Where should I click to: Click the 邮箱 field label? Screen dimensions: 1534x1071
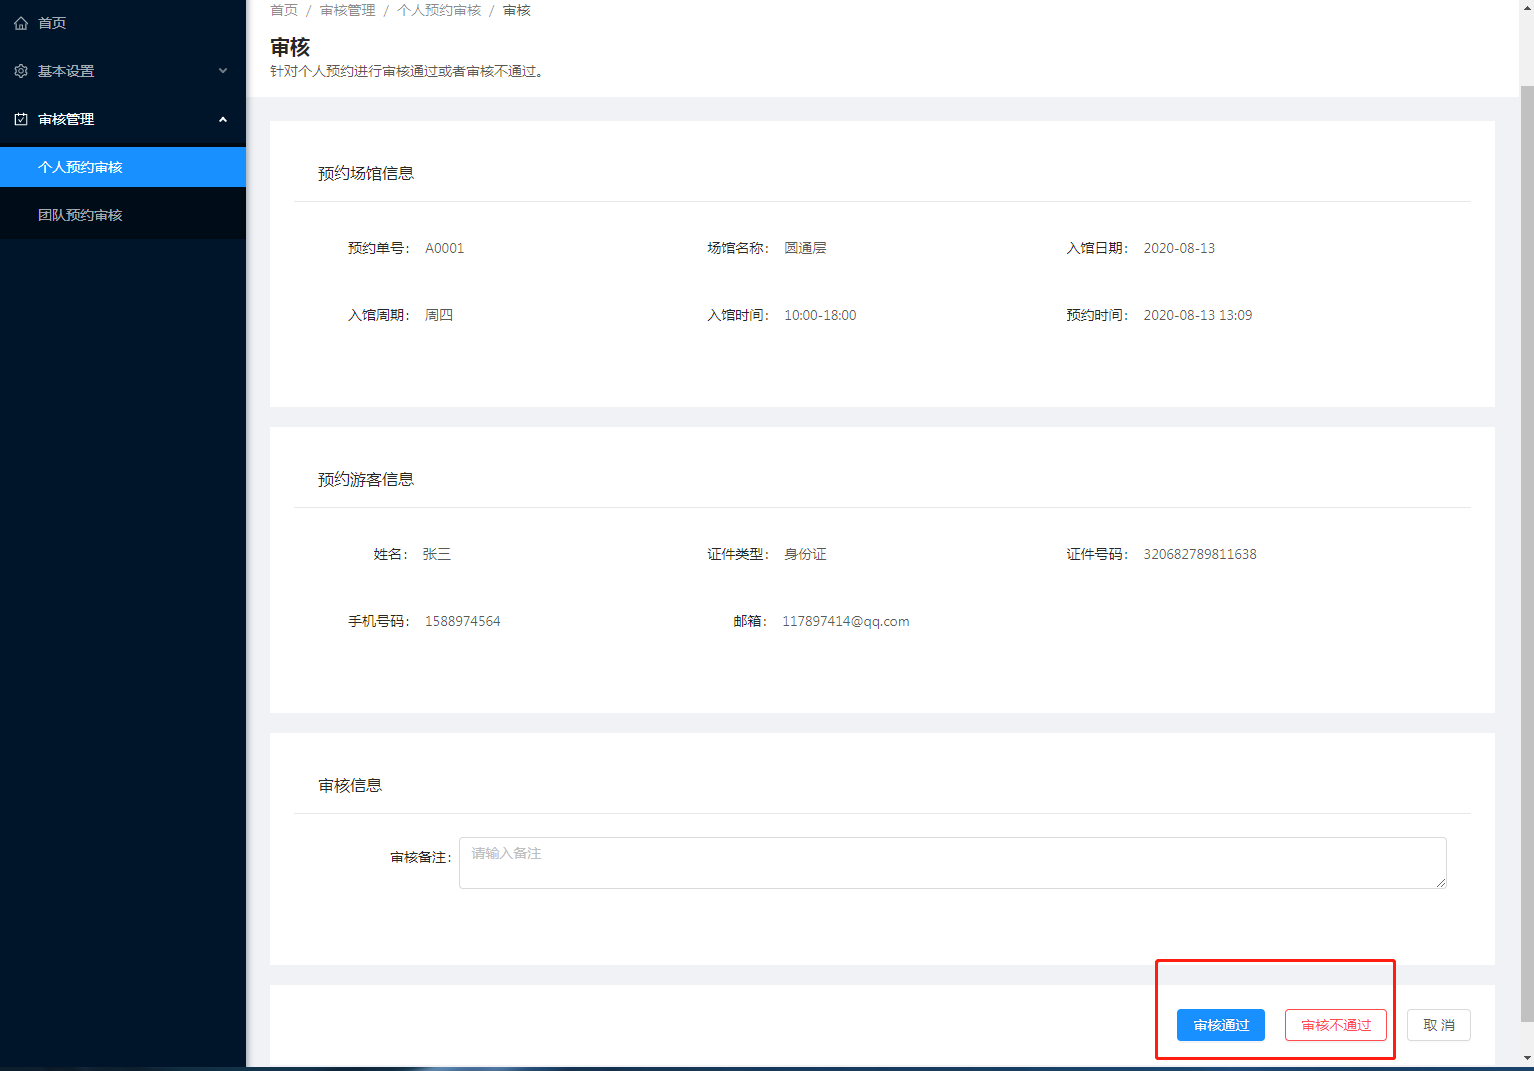(750, 621)
